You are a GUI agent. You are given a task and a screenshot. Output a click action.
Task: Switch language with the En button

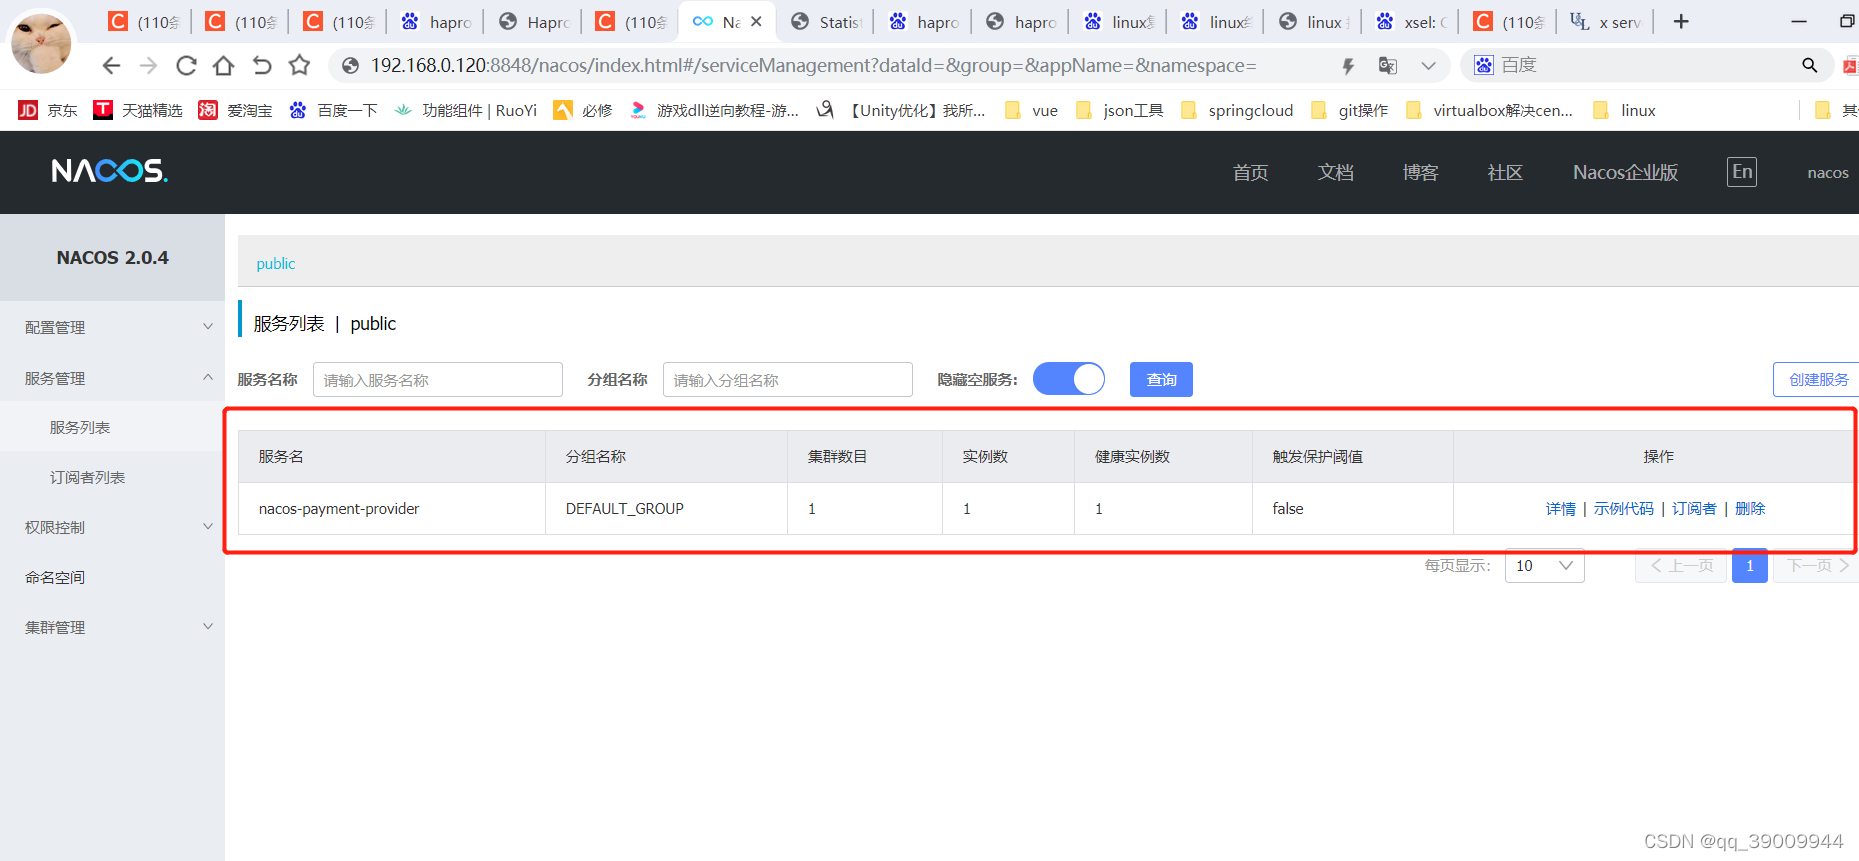tap(1742, 172)
